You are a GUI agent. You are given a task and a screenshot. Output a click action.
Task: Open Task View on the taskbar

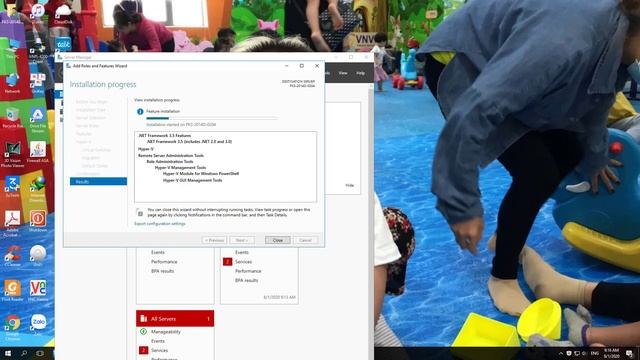[40, 353]
